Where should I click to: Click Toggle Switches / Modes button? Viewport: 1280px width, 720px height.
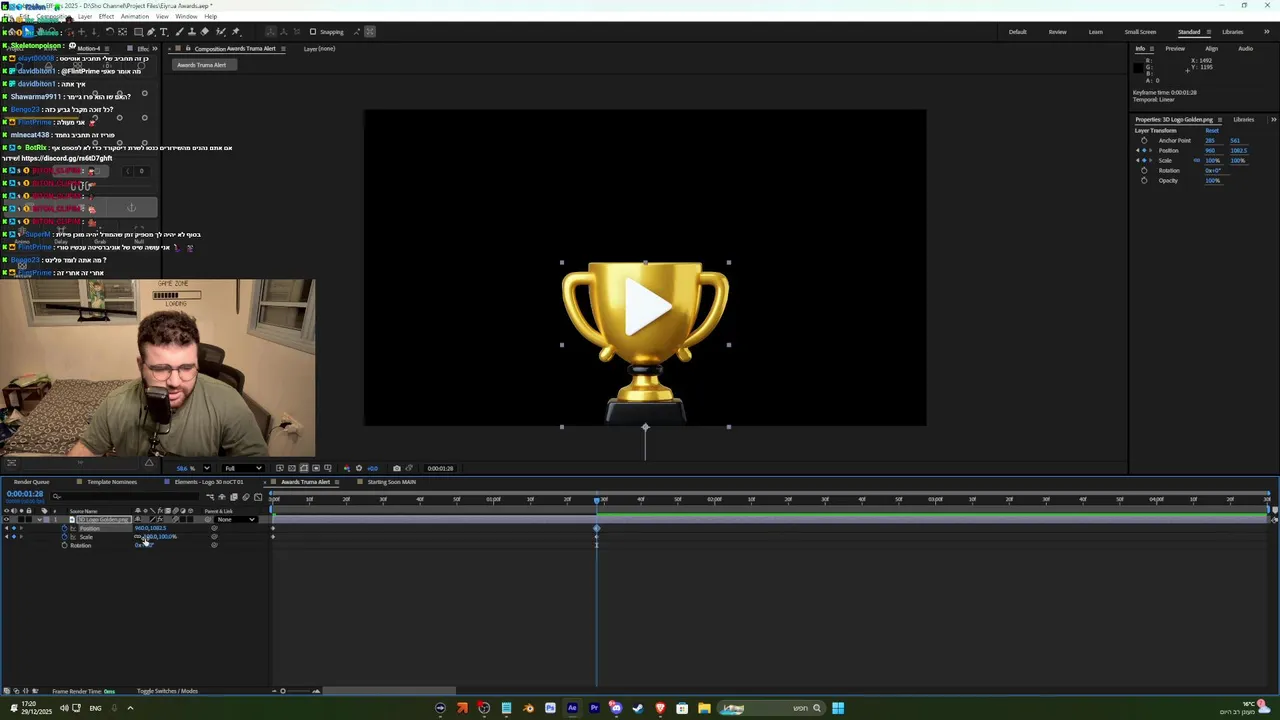[167, 691]
